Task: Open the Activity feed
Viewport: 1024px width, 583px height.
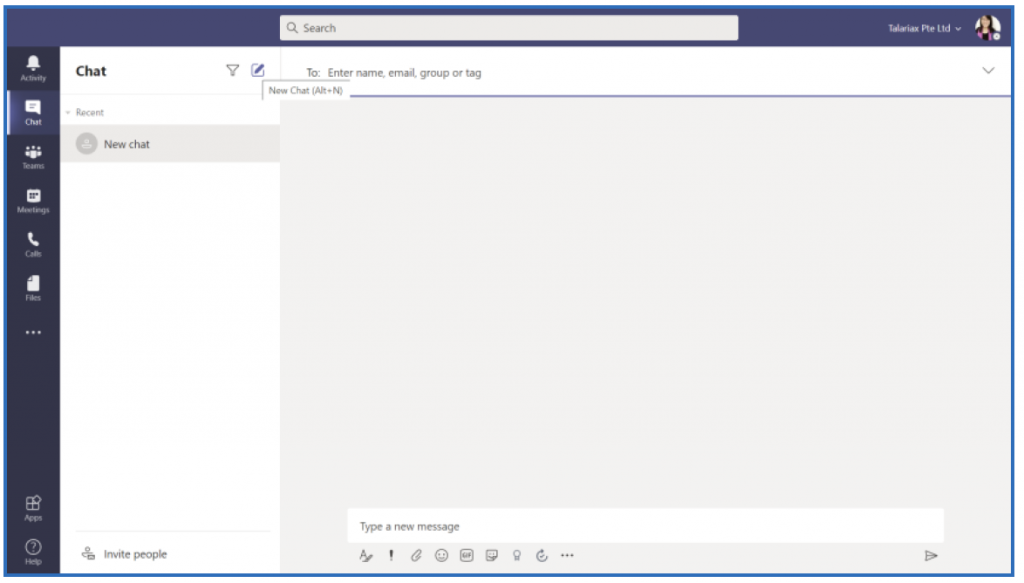Action: (x=33, y=66)
